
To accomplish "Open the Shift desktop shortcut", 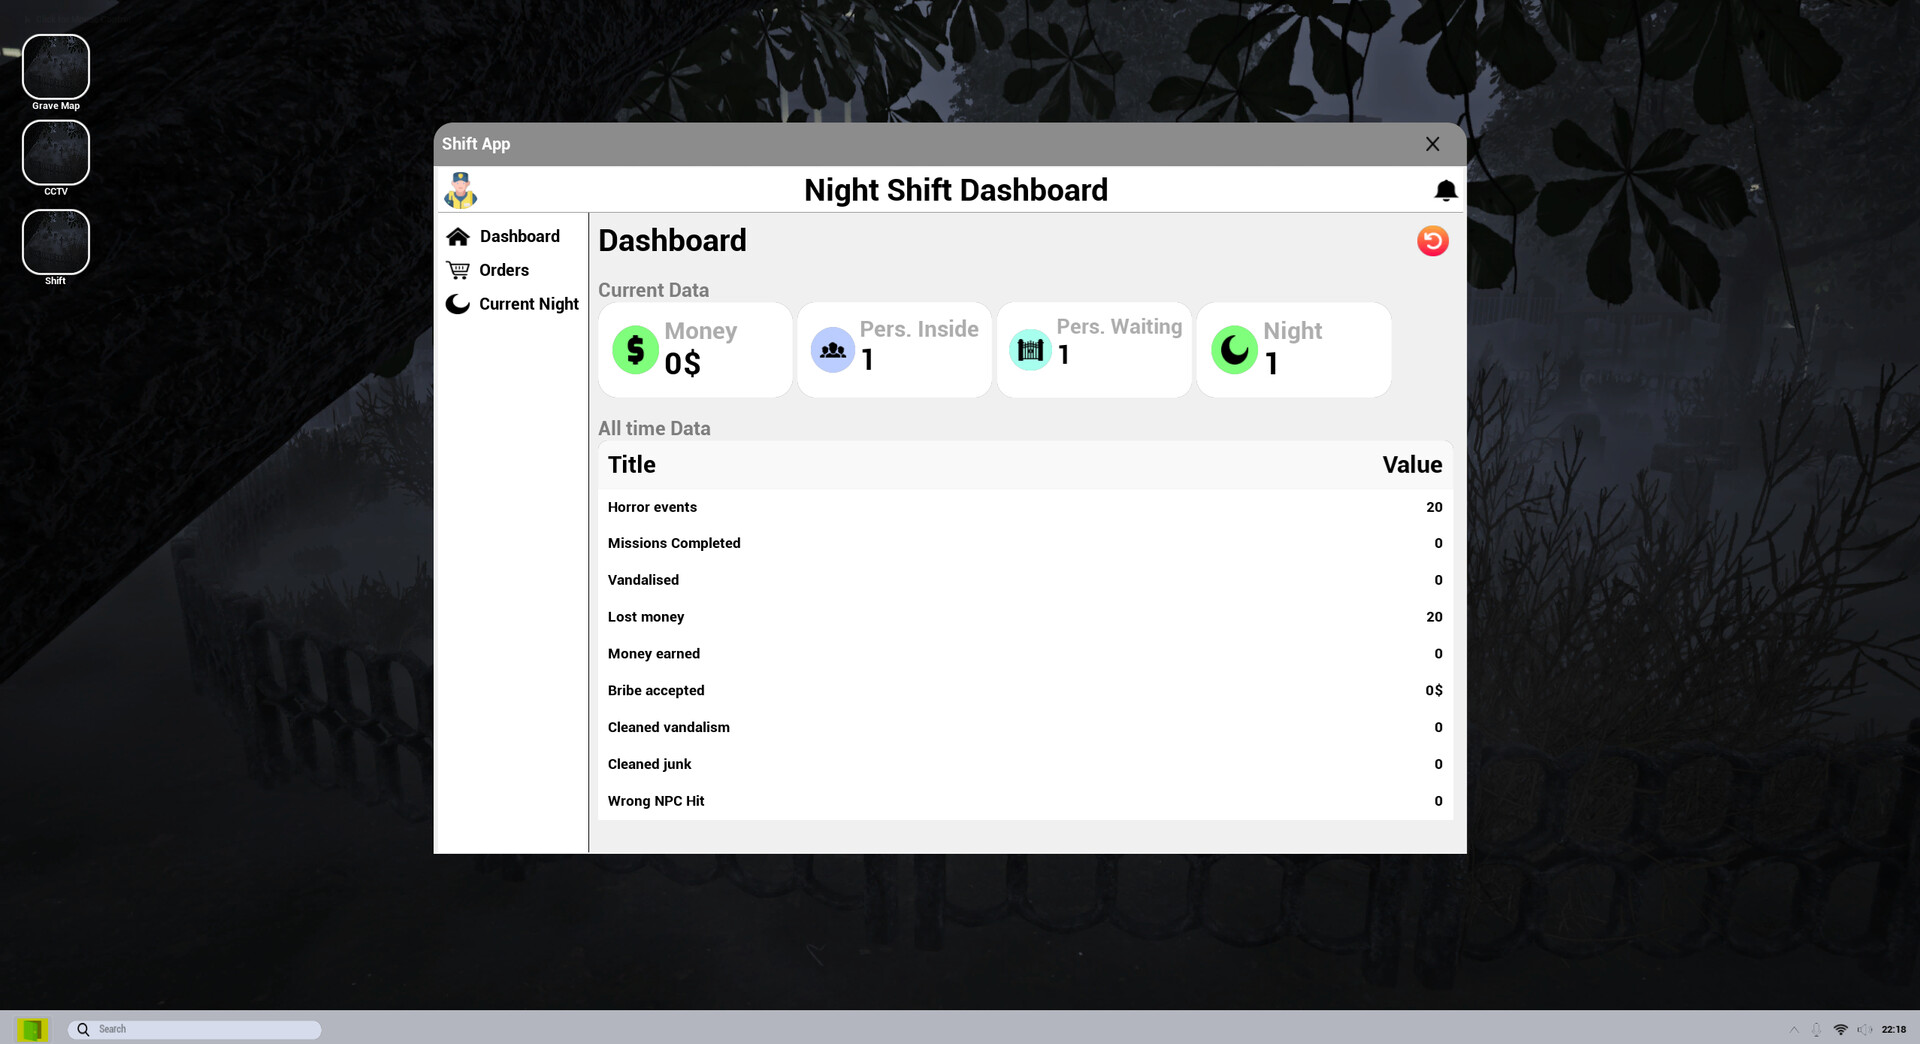I will (x=56, y=241).
